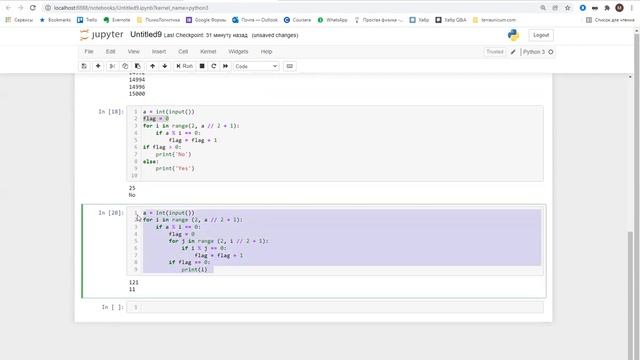Interrupt the kernel with stop icon
The width and height of the screenshot is (640, 360).
[x=202, y=66]
